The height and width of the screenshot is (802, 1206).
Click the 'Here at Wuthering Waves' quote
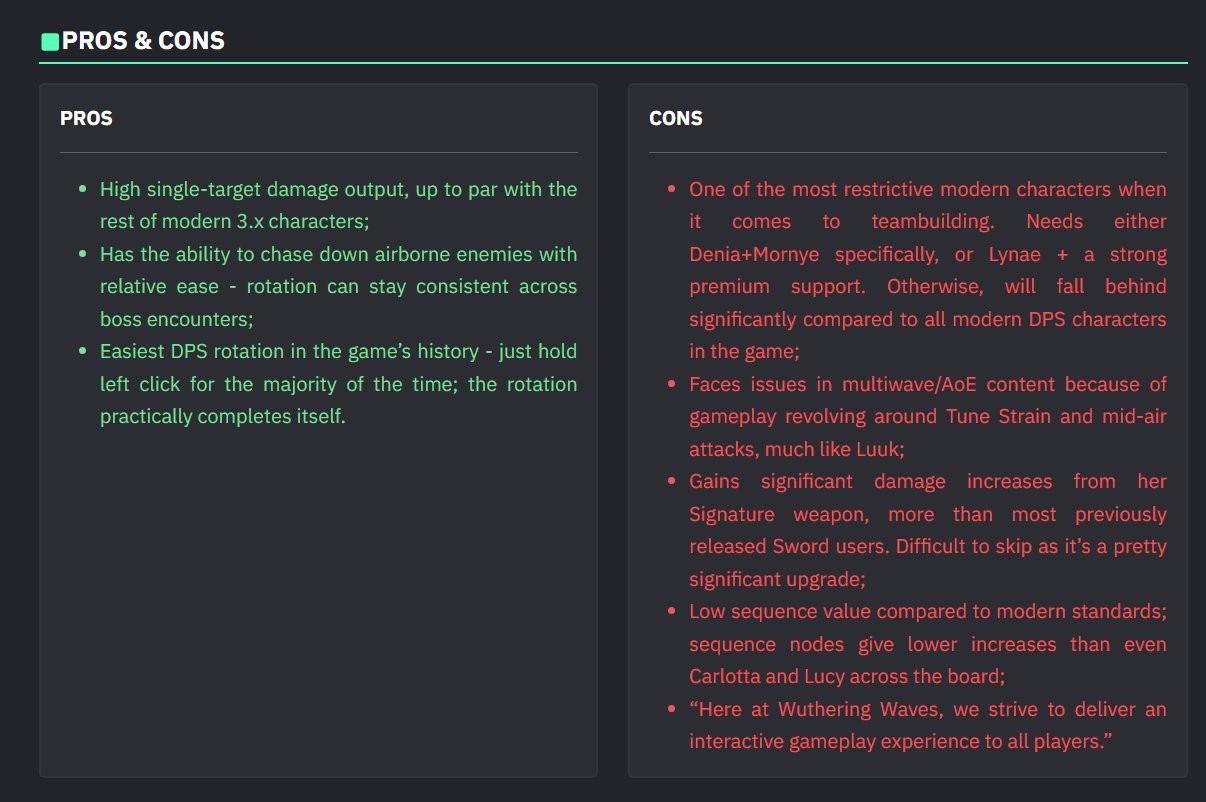[x=928, y=725]
